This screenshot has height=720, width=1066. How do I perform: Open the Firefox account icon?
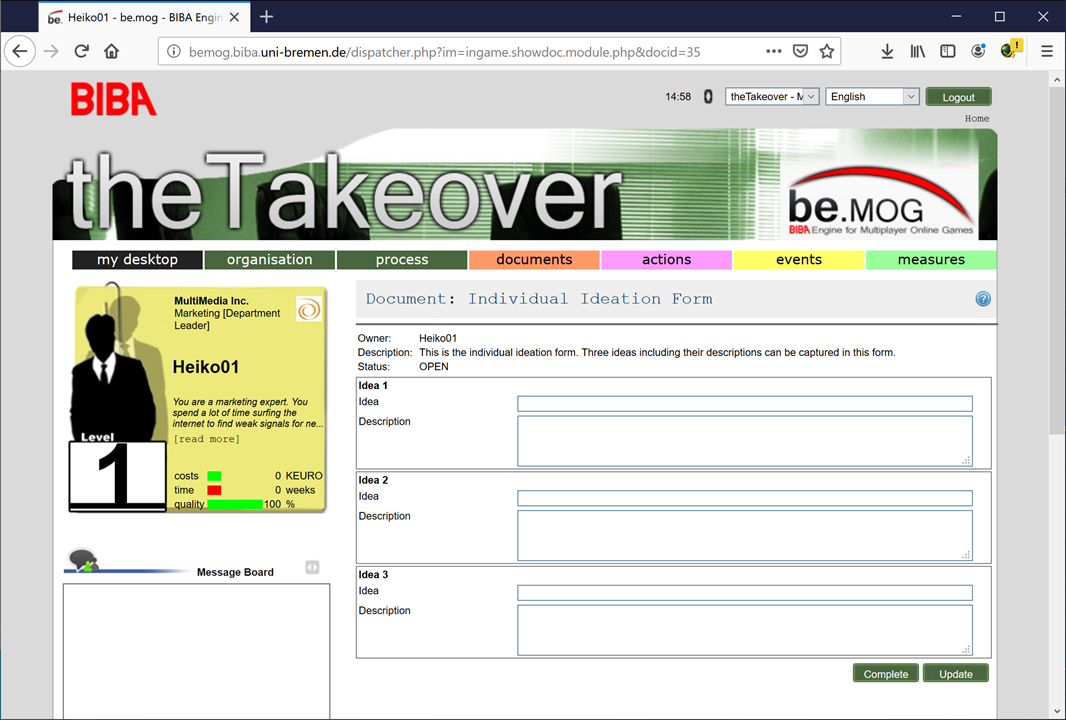pos(978,52)
